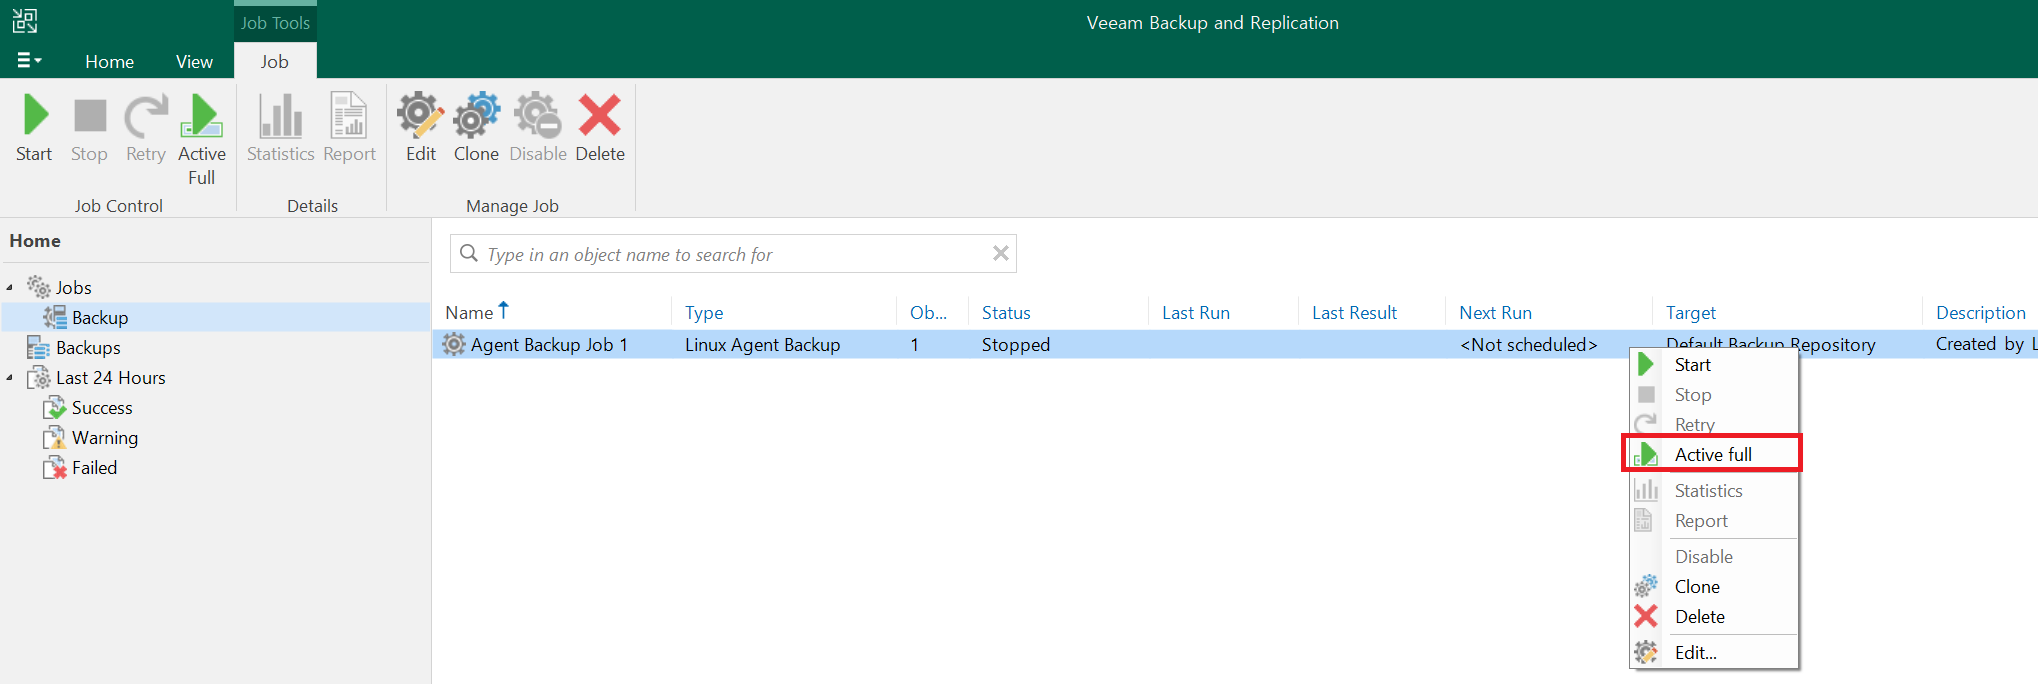Click the gear icon of Agent Backup Job 1
2038x684 pixels.
click(454, 345)
